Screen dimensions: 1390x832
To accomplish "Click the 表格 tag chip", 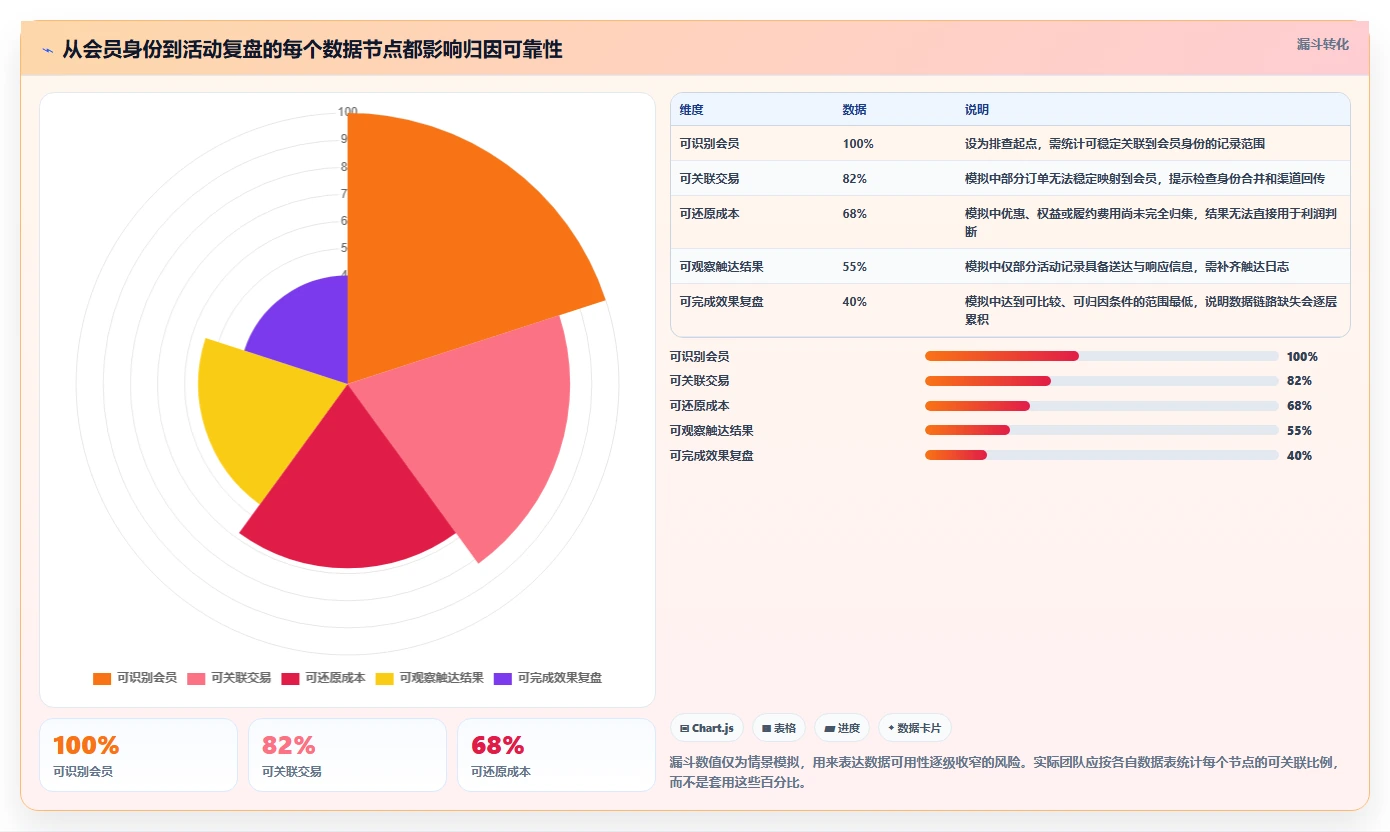I will pos(779,728).
